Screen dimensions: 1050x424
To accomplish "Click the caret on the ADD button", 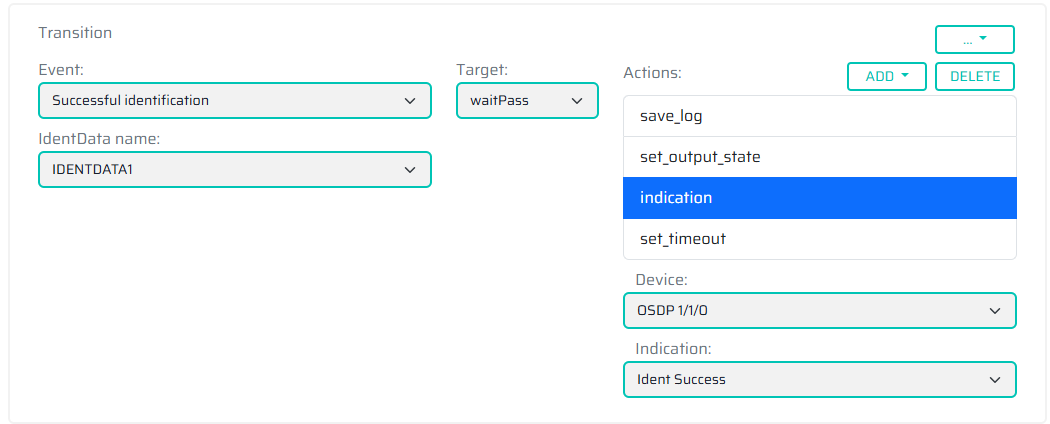I will point(905,76).
